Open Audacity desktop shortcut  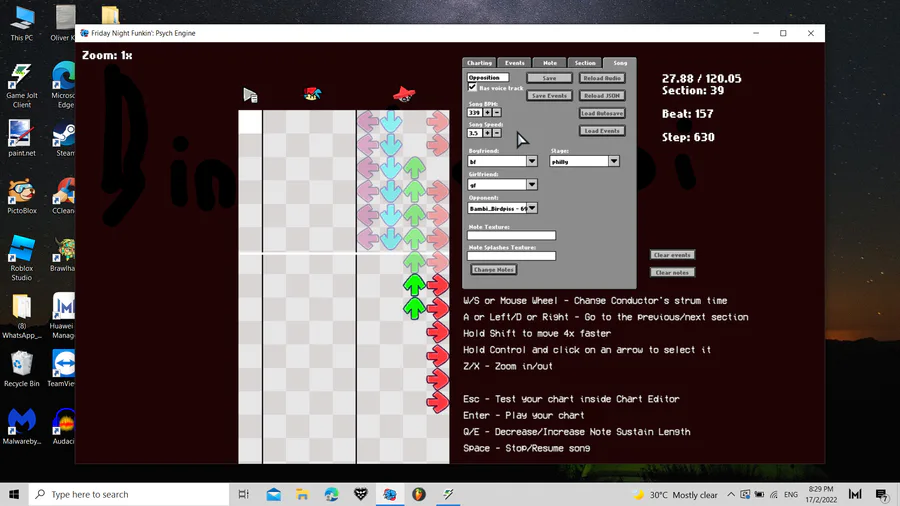[x=64, y=426]
